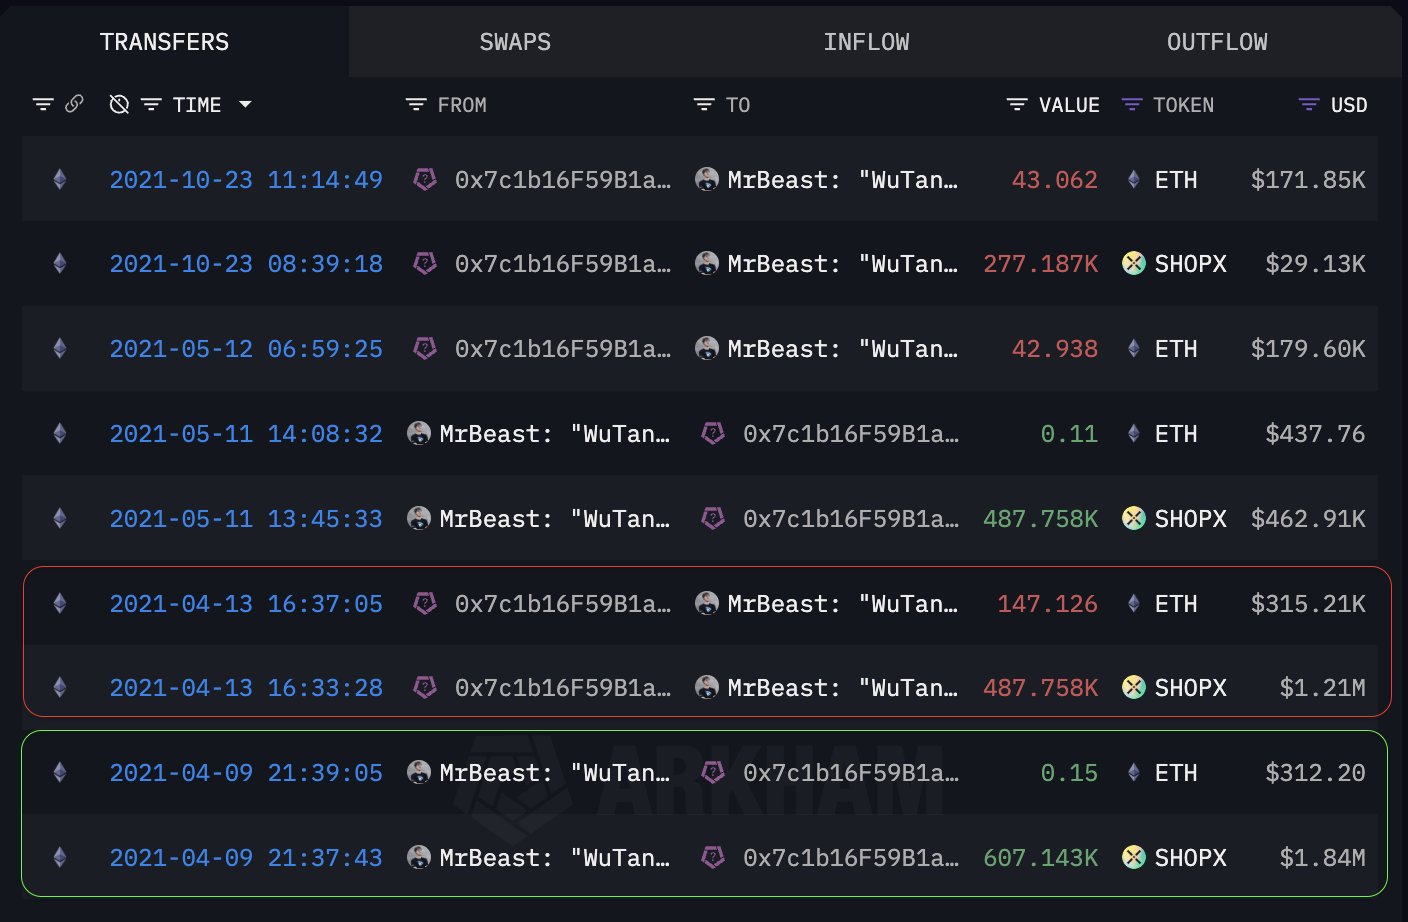This screenshot has width=1408, height=922.
Task: Click MrBeast avatar in the 16:37:05 row
Action: pos(707,604)
